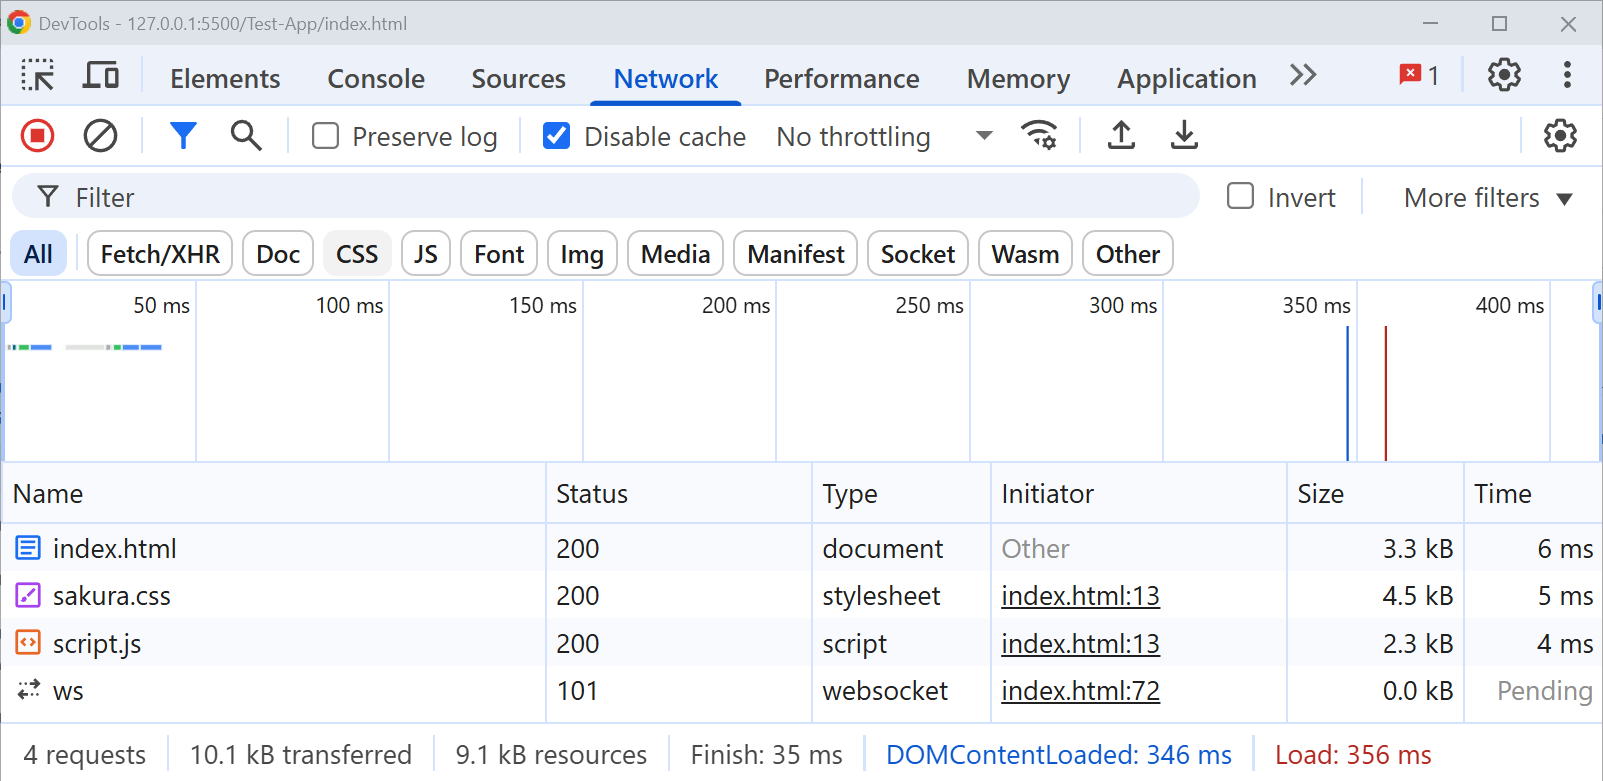This screenshot has width=1603, height=781.
Task: Uncheck the Disable cache checkbox
Action: (556, 135)
